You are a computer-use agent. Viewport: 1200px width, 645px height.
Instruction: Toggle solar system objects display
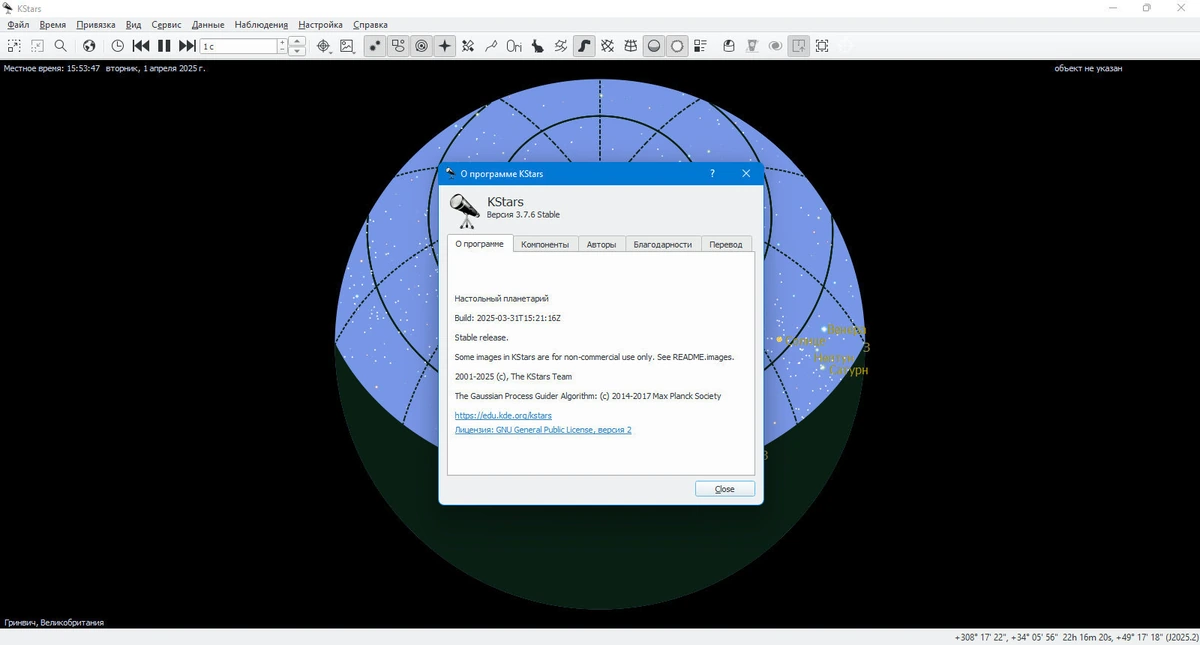click(x=422, y=46)
